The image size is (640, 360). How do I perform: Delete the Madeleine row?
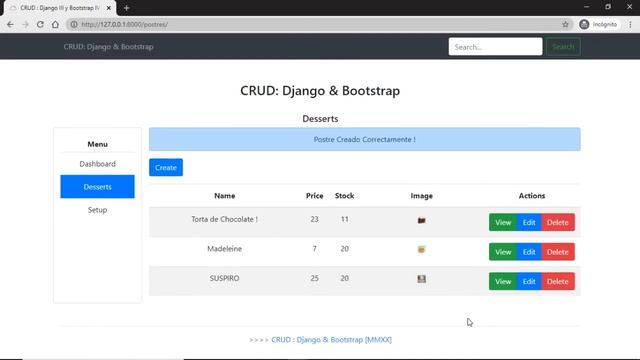pyautogui.click(x=558, y=252)
